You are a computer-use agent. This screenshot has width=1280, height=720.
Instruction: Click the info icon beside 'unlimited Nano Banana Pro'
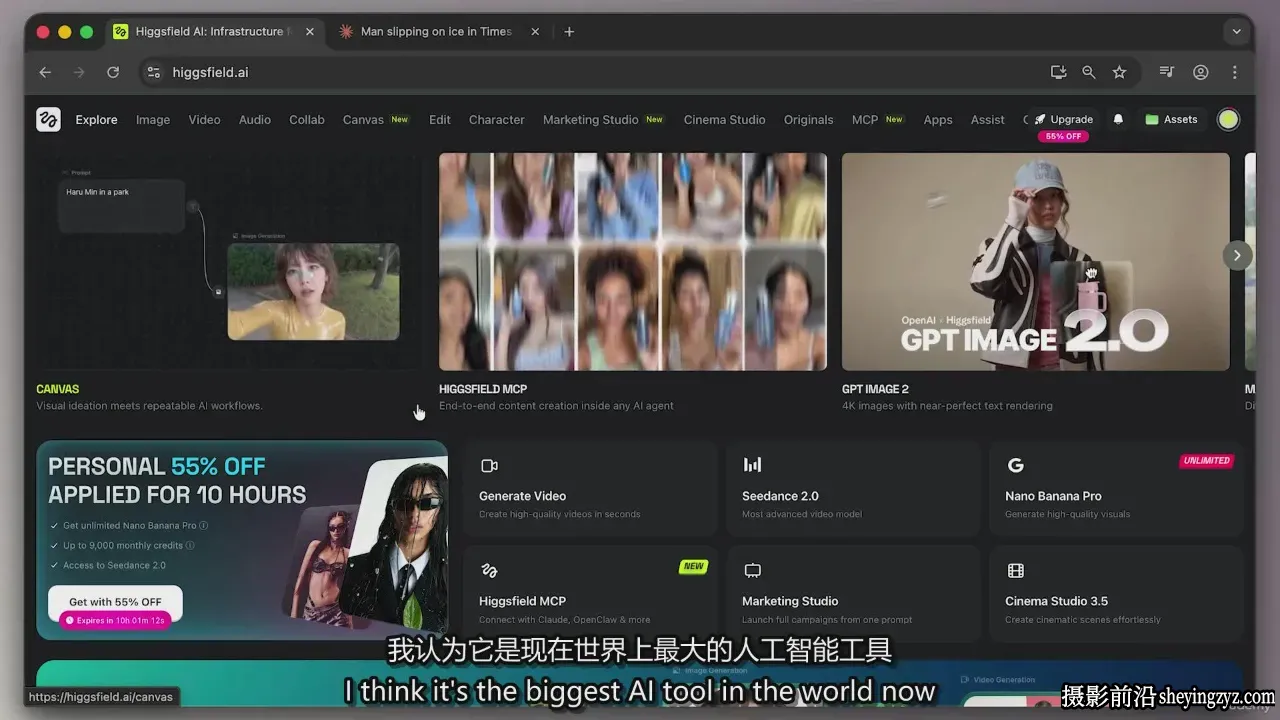point(204,525)
